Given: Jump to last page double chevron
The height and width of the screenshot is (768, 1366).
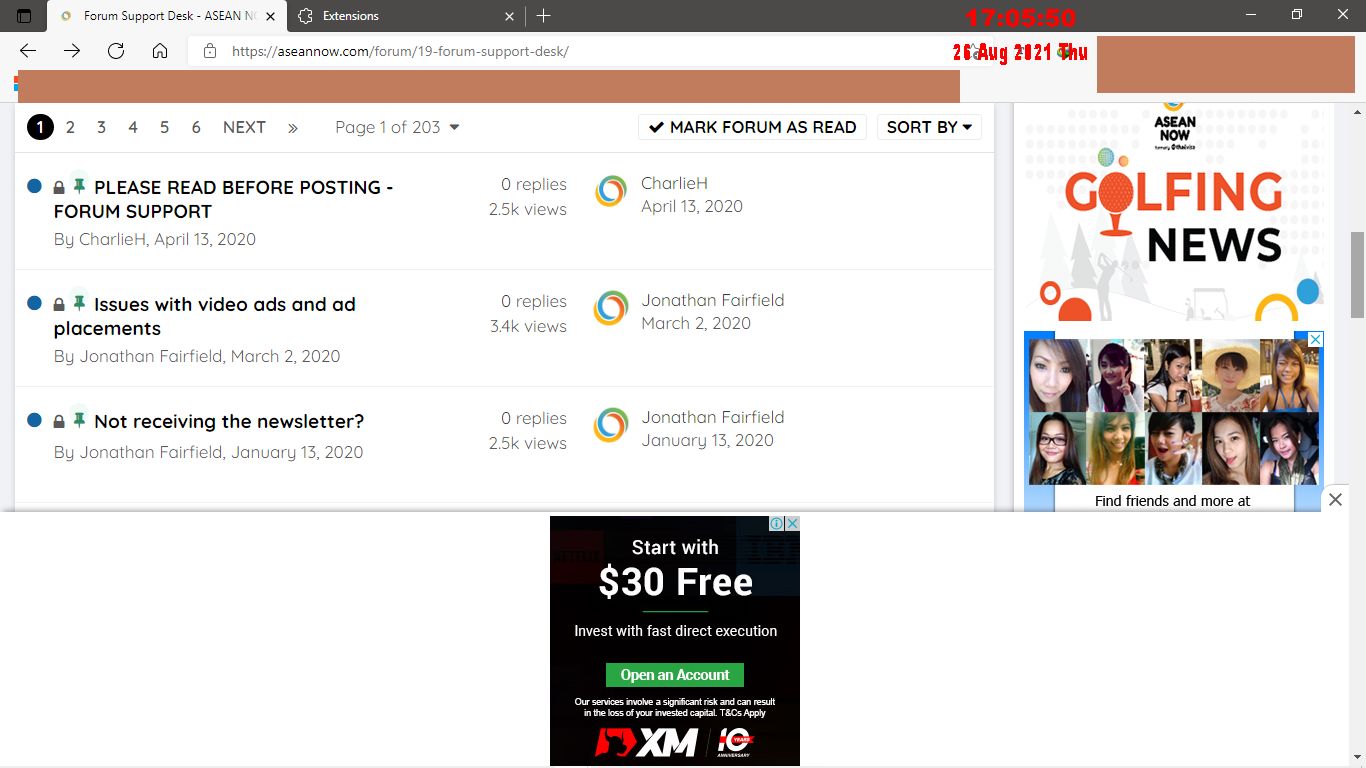Looking at the screenshot, I should (292, 128).
